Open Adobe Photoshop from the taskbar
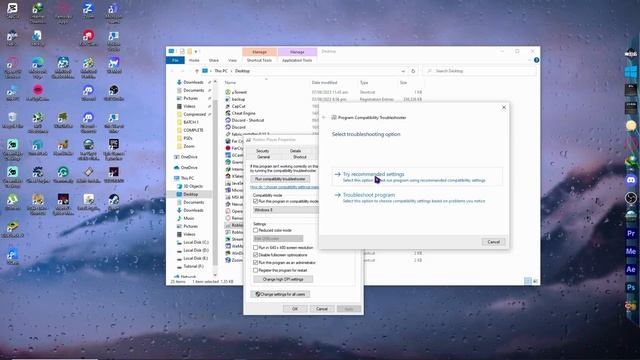640x360 pixels. (x=631, y=287)
